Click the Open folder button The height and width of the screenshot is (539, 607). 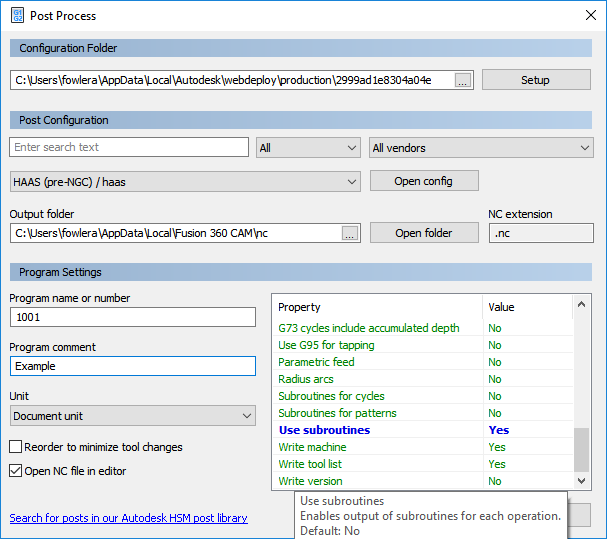(x=424, y=233)
